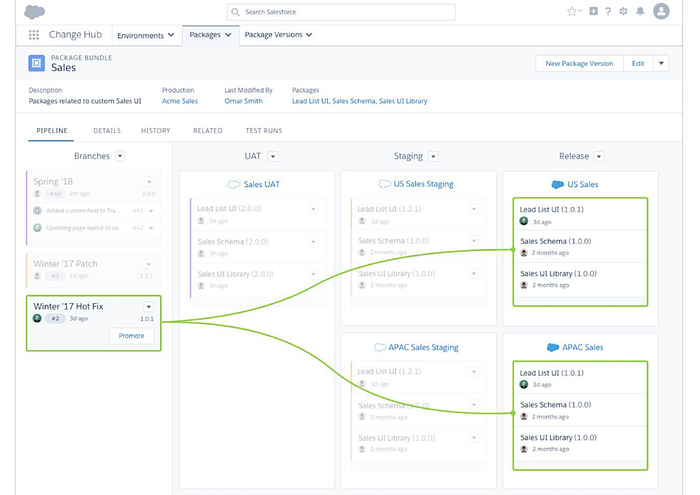Open dropdown arrow next to Edit
This screenshot has width=700, height=495.
pyautogui.click(x=661, y=63)
